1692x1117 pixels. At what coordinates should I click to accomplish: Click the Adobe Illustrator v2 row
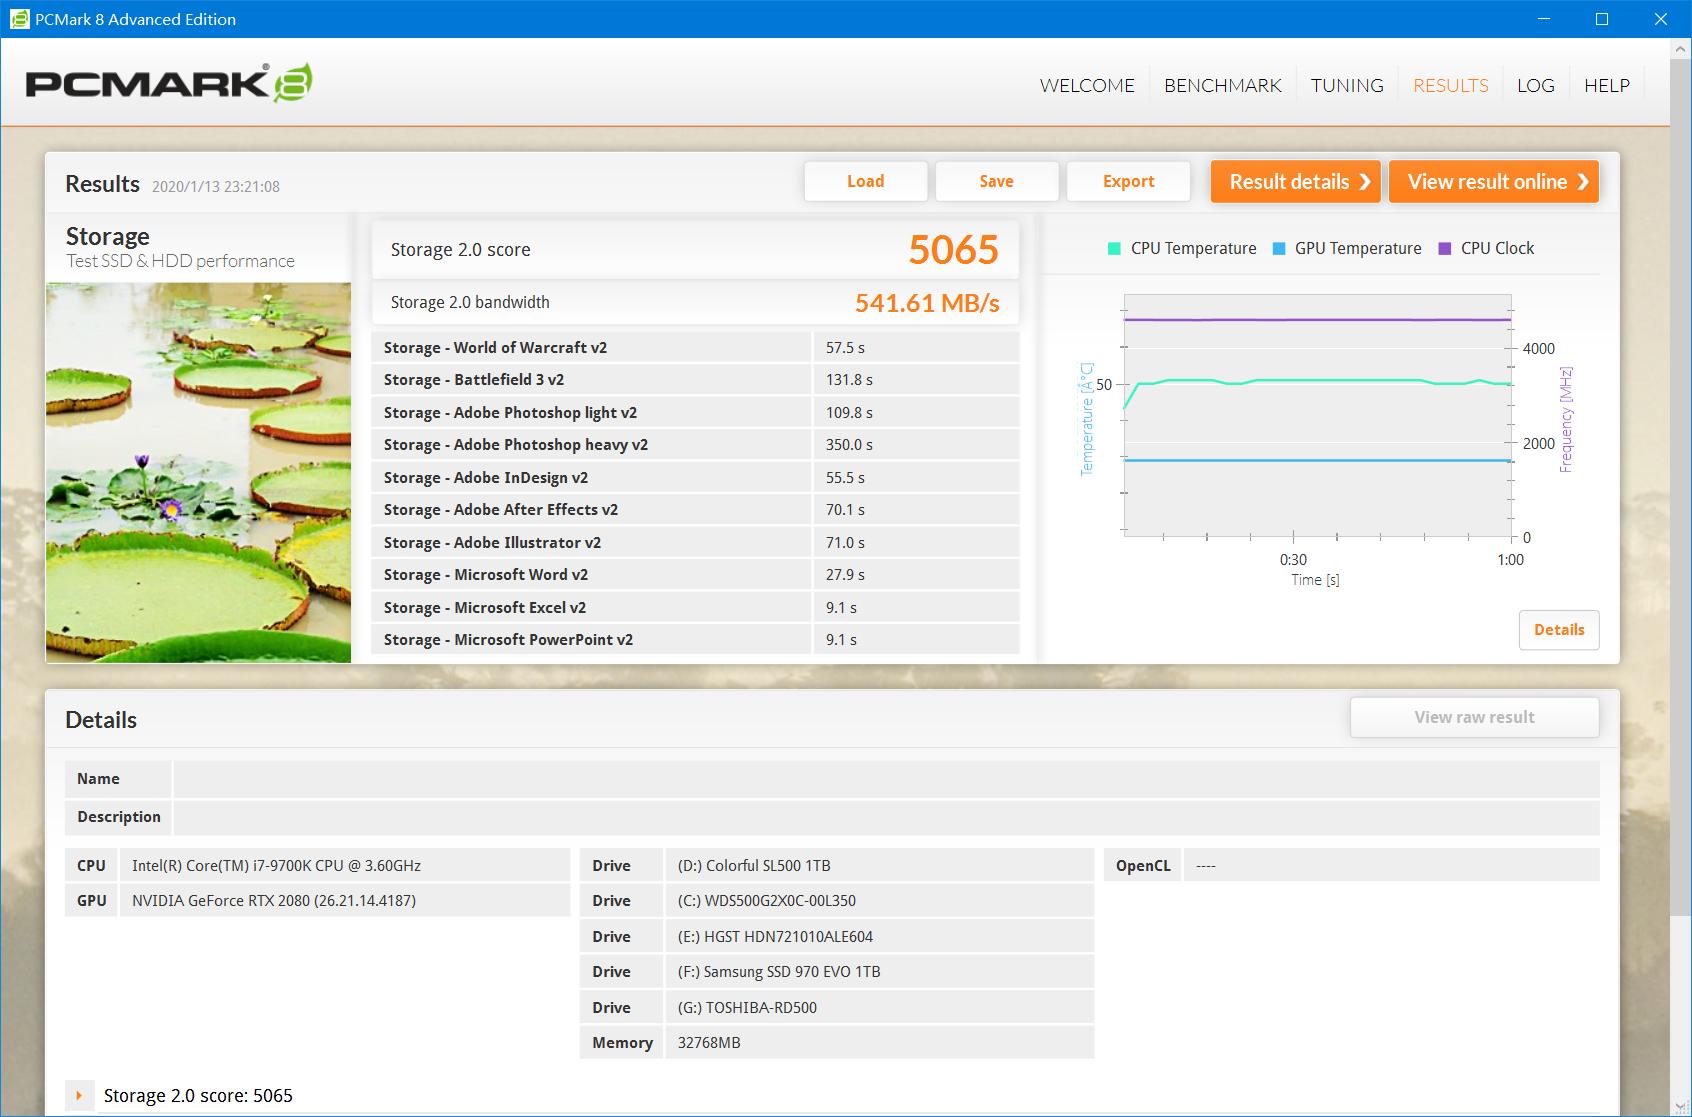pyautogui.click(x=695, y=543)
